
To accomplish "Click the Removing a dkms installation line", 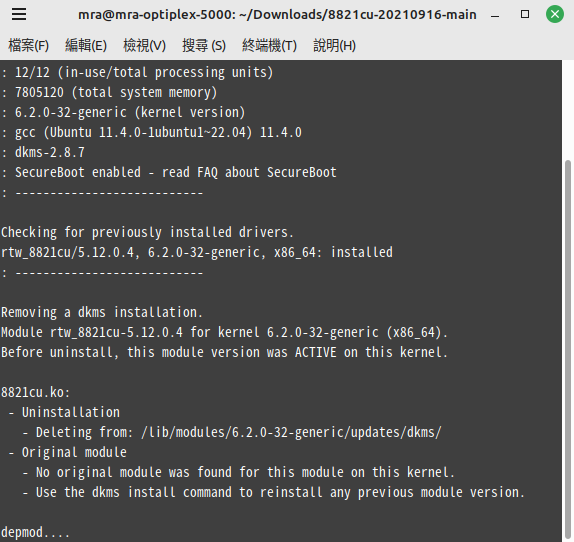I will 102,313.
